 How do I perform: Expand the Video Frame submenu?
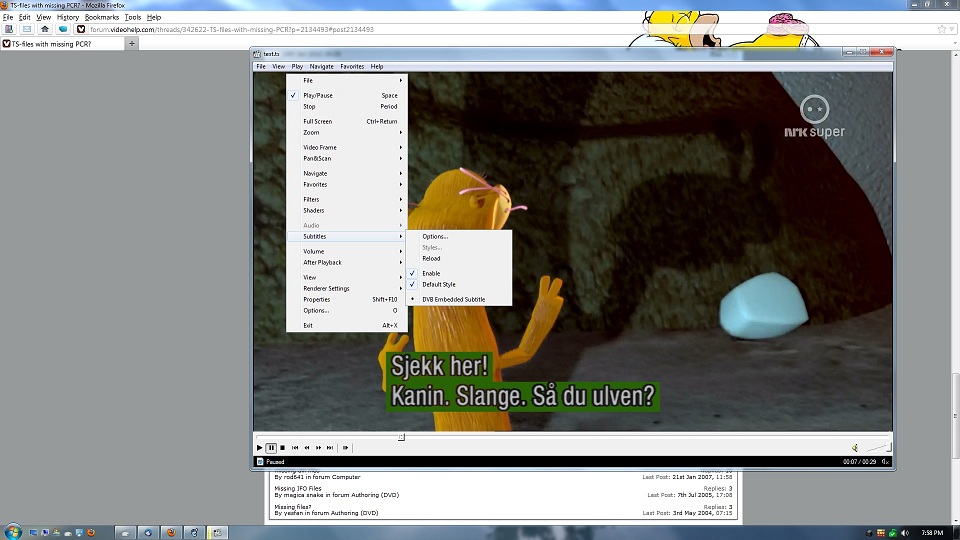coord(347,148)
